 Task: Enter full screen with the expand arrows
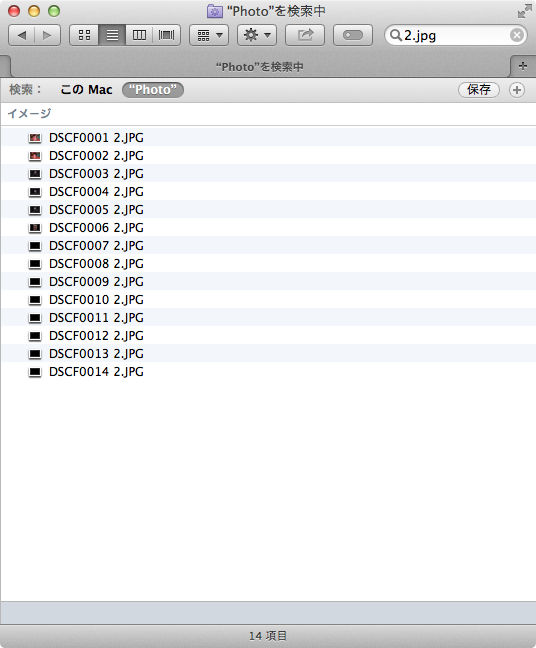coord(524,11)
